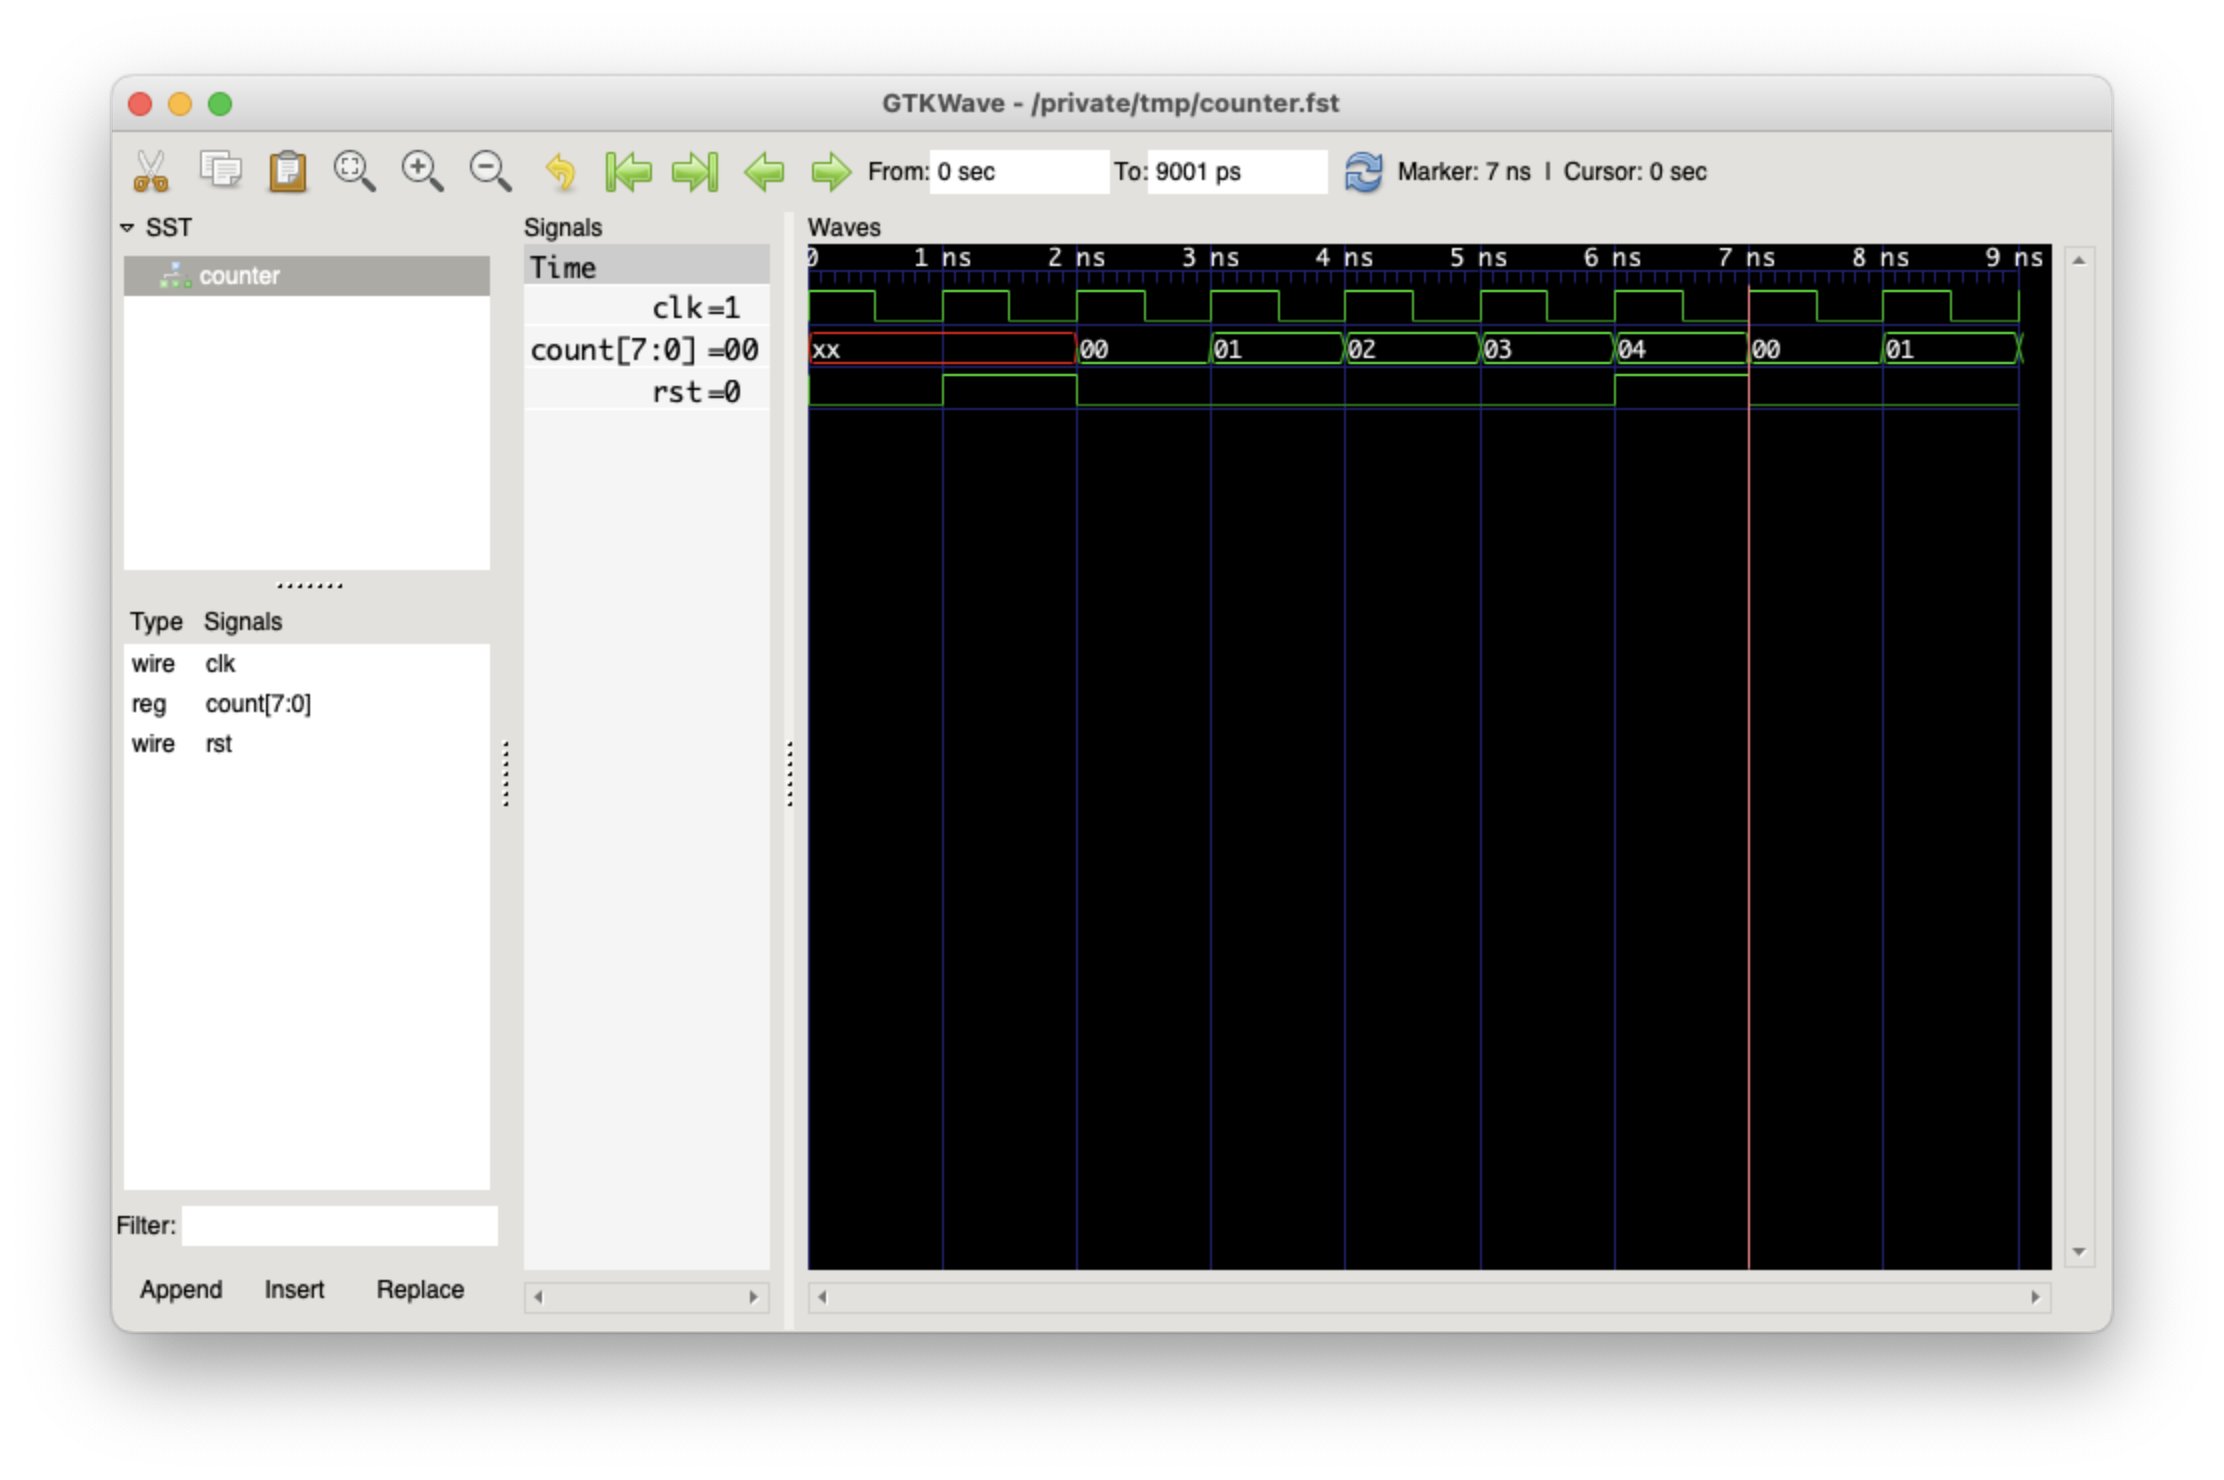Image resolution: width=2224 pixels, height=1480 pixels.
Task: Click the Copy Traces icon
Action: [x=219, y=170]
